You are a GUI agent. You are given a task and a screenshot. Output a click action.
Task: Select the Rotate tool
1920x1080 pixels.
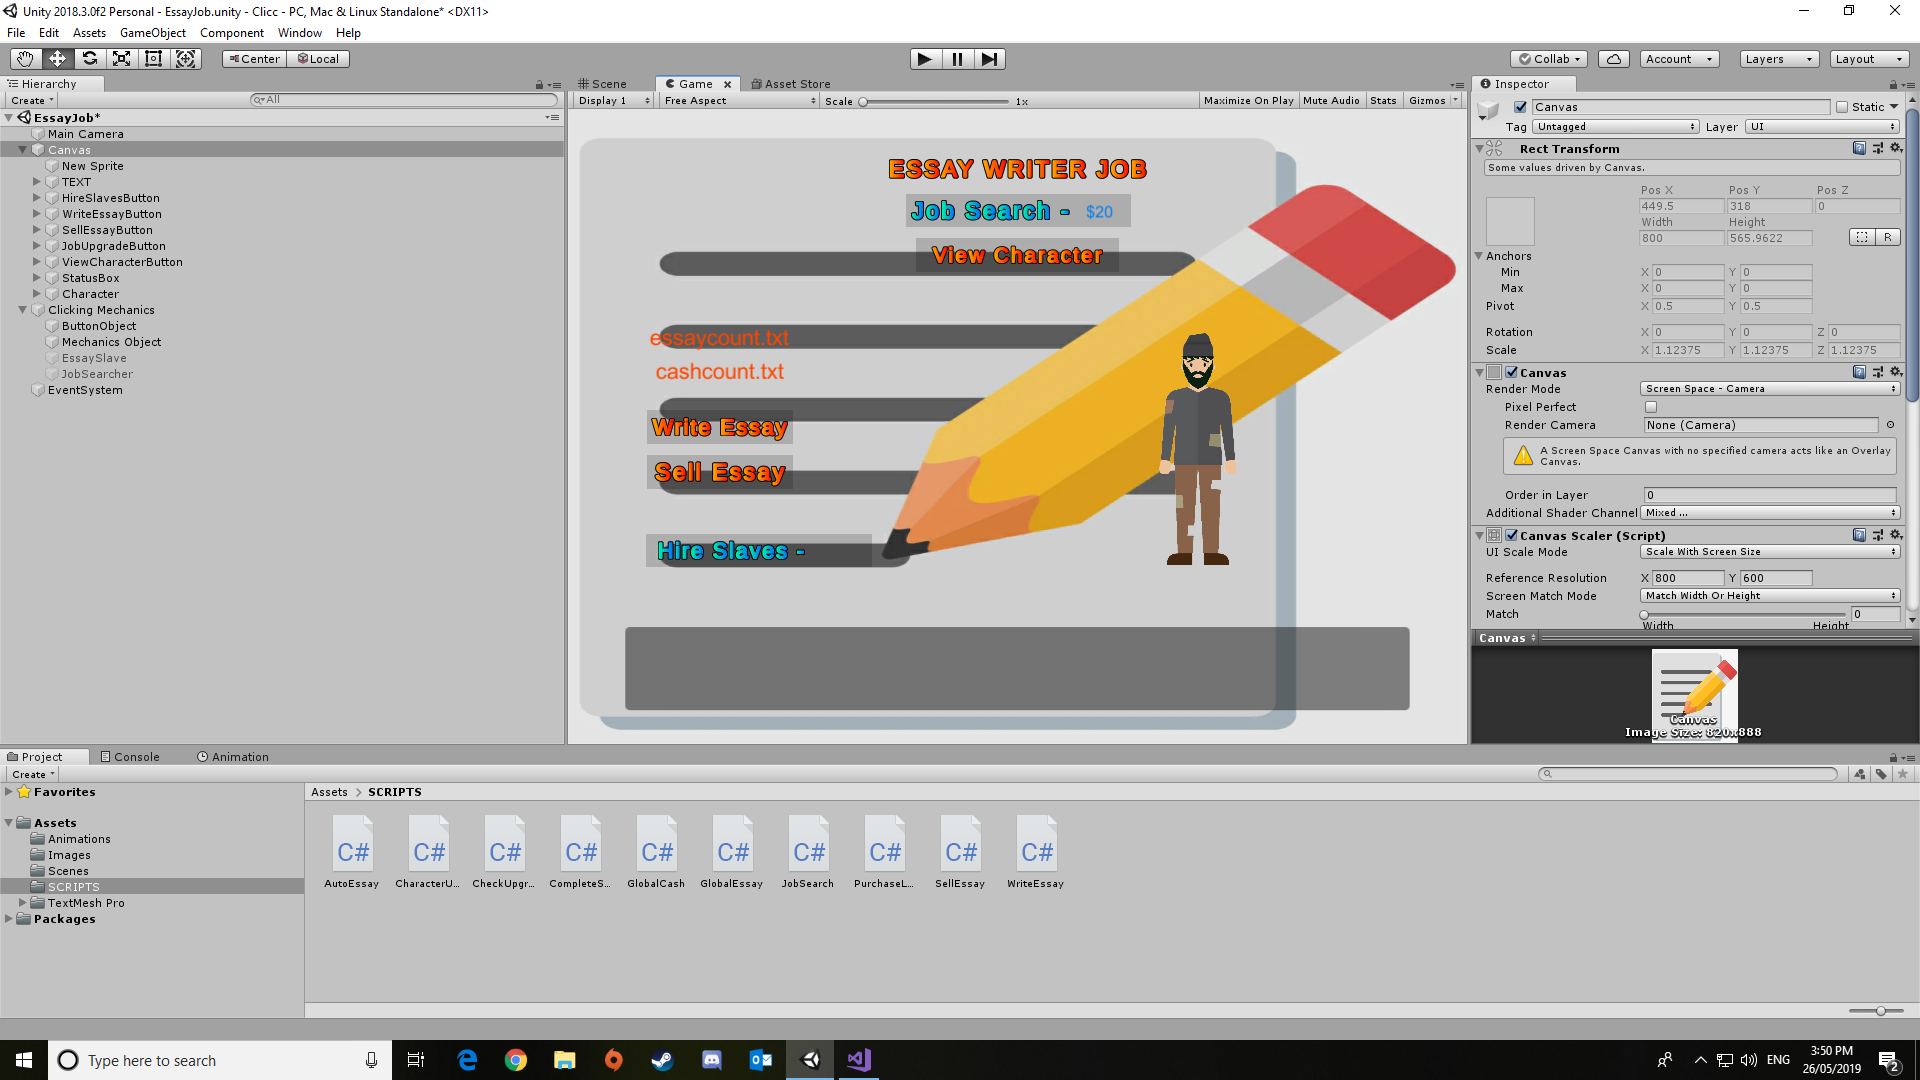[x=89, y=59]
